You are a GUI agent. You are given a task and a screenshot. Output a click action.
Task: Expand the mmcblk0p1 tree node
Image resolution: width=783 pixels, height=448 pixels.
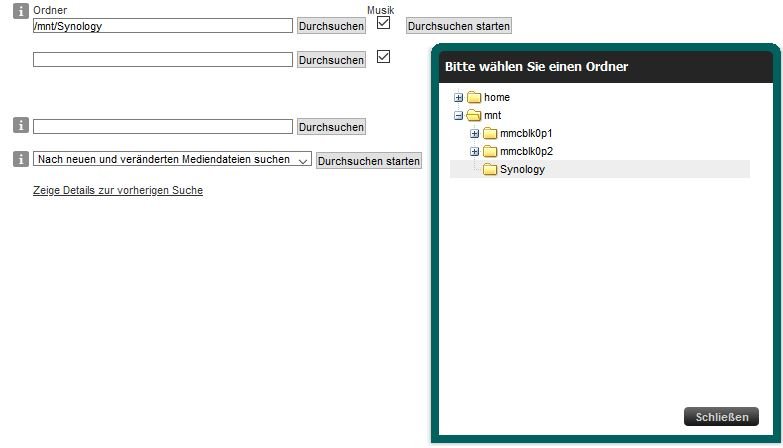point(475,134)
